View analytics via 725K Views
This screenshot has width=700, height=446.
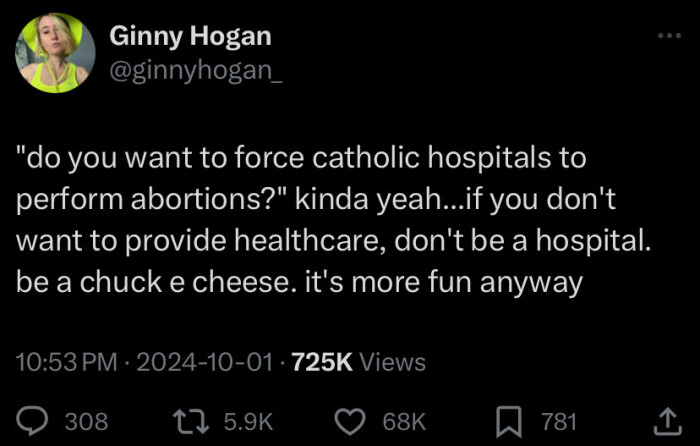[359, 362]
